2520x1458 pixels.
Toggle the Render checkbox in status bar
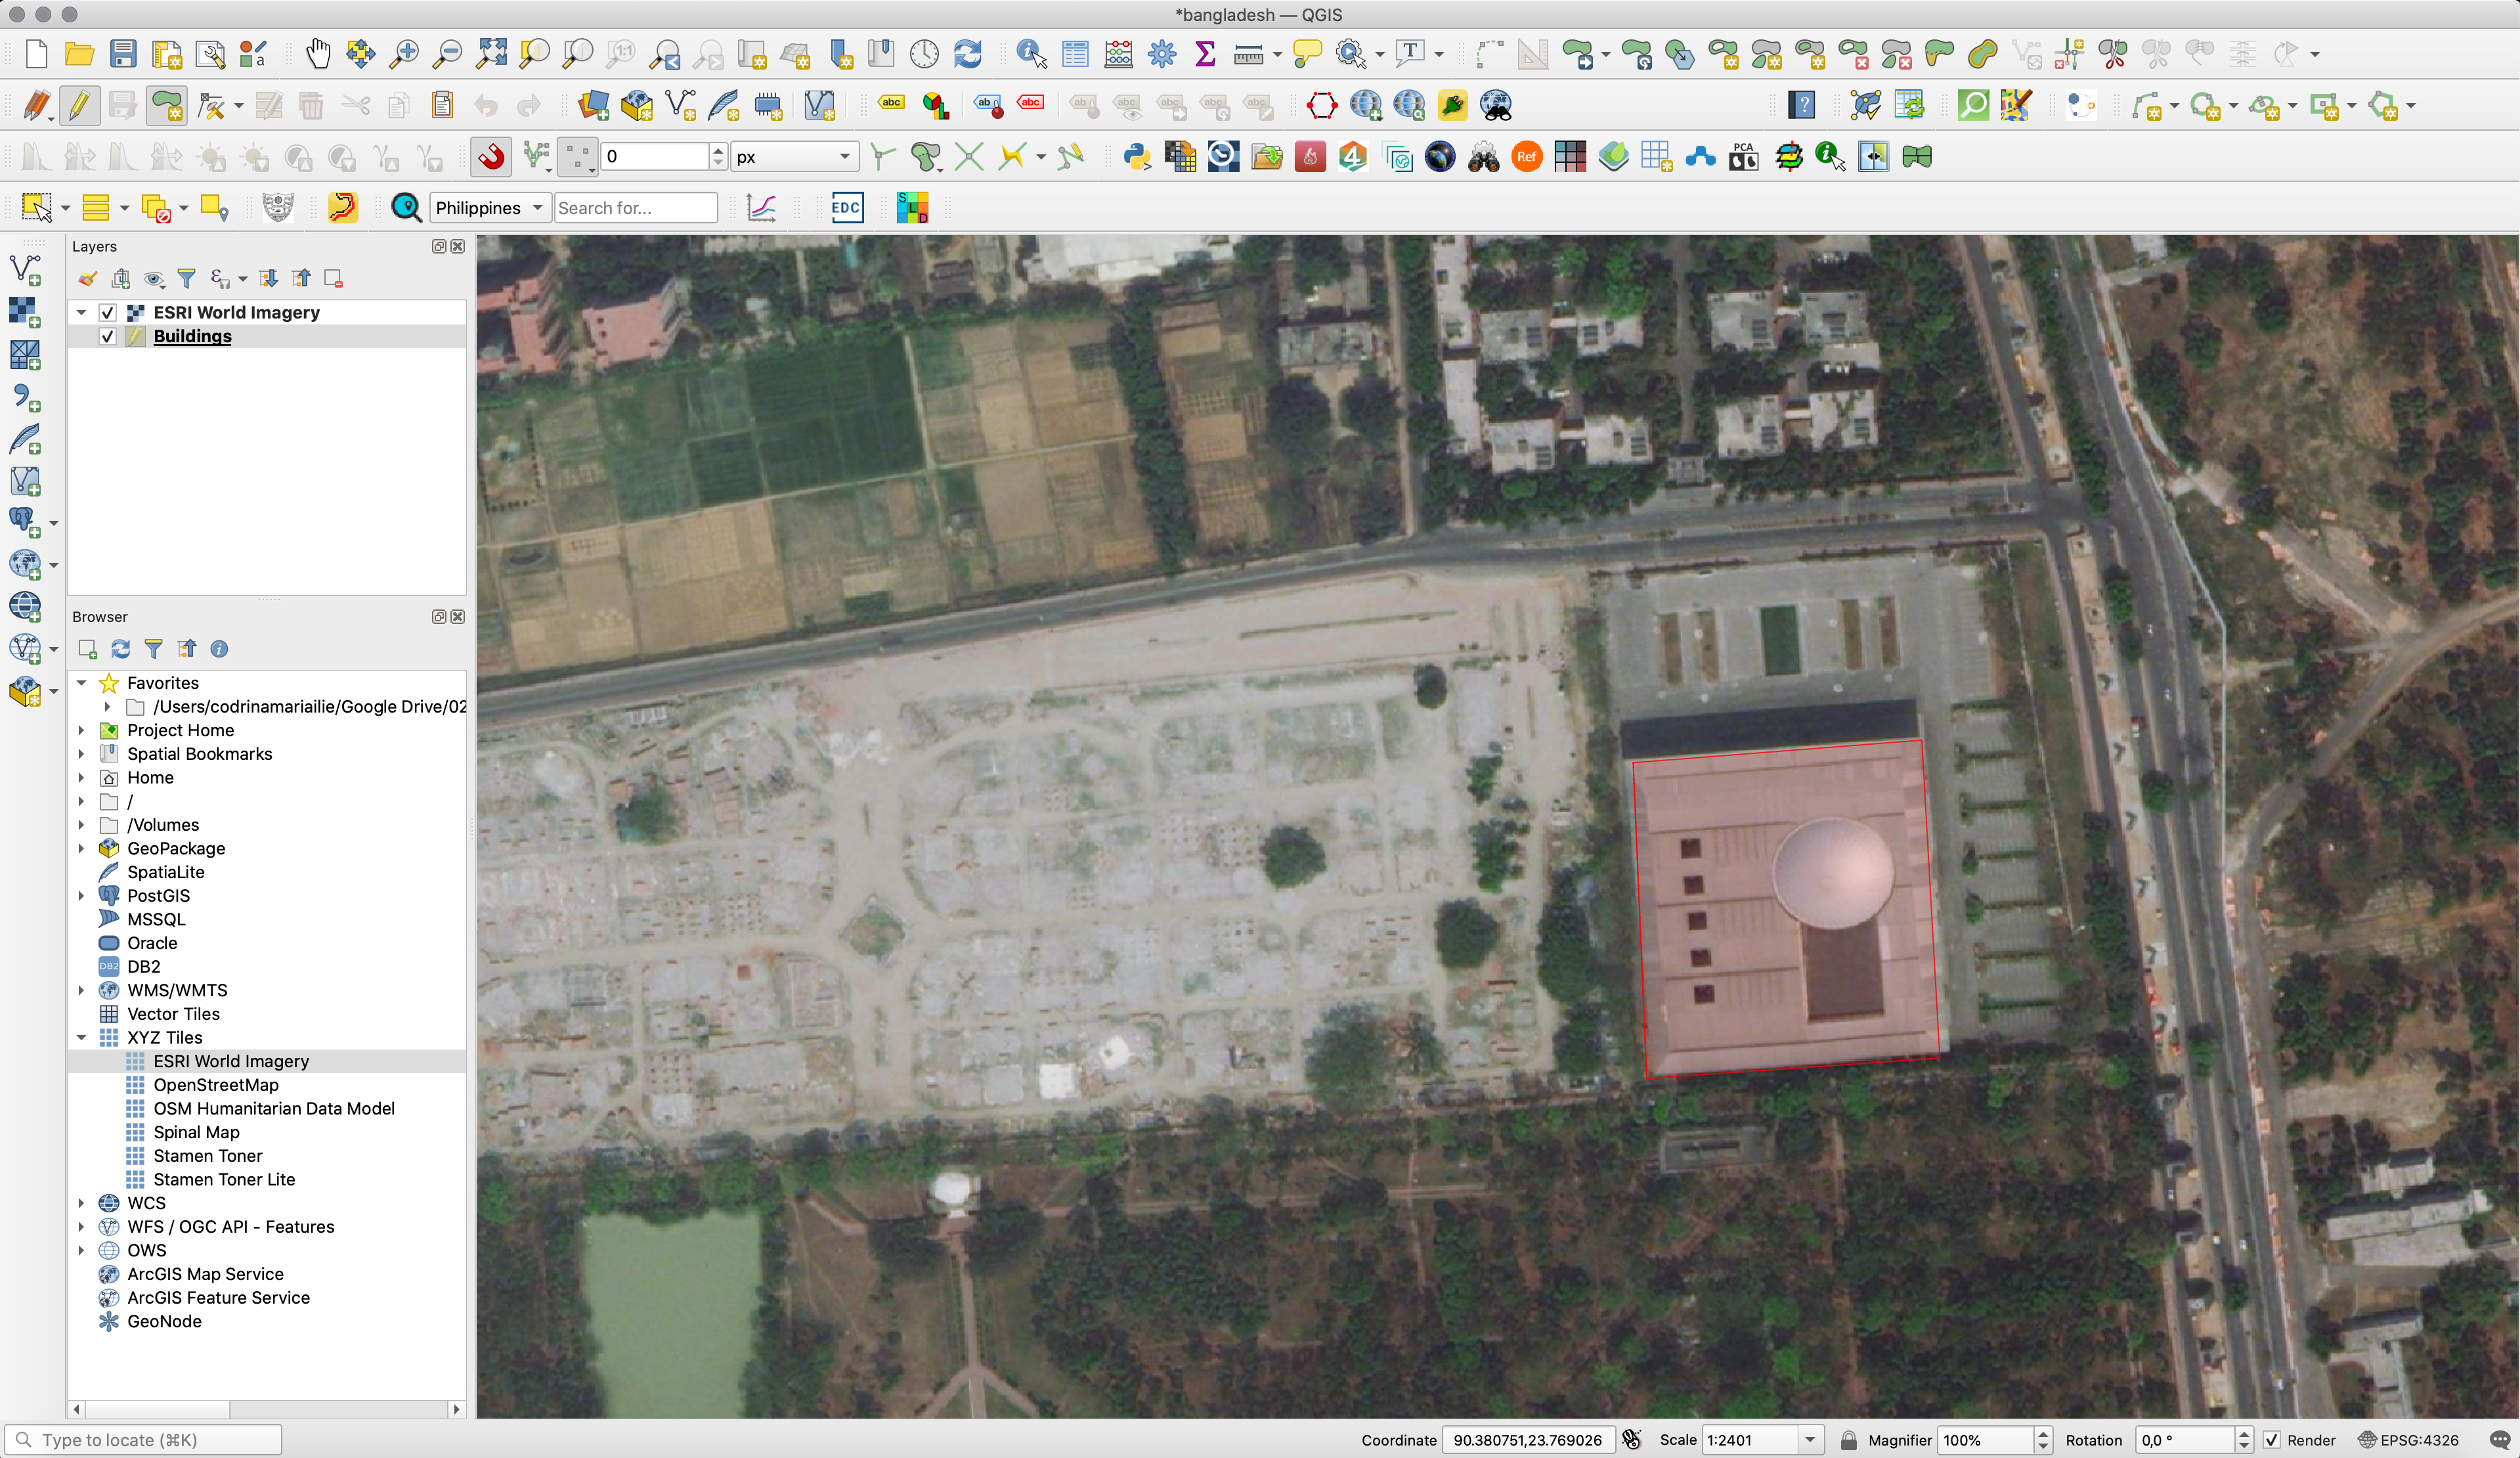[x=2272, y=1440]
